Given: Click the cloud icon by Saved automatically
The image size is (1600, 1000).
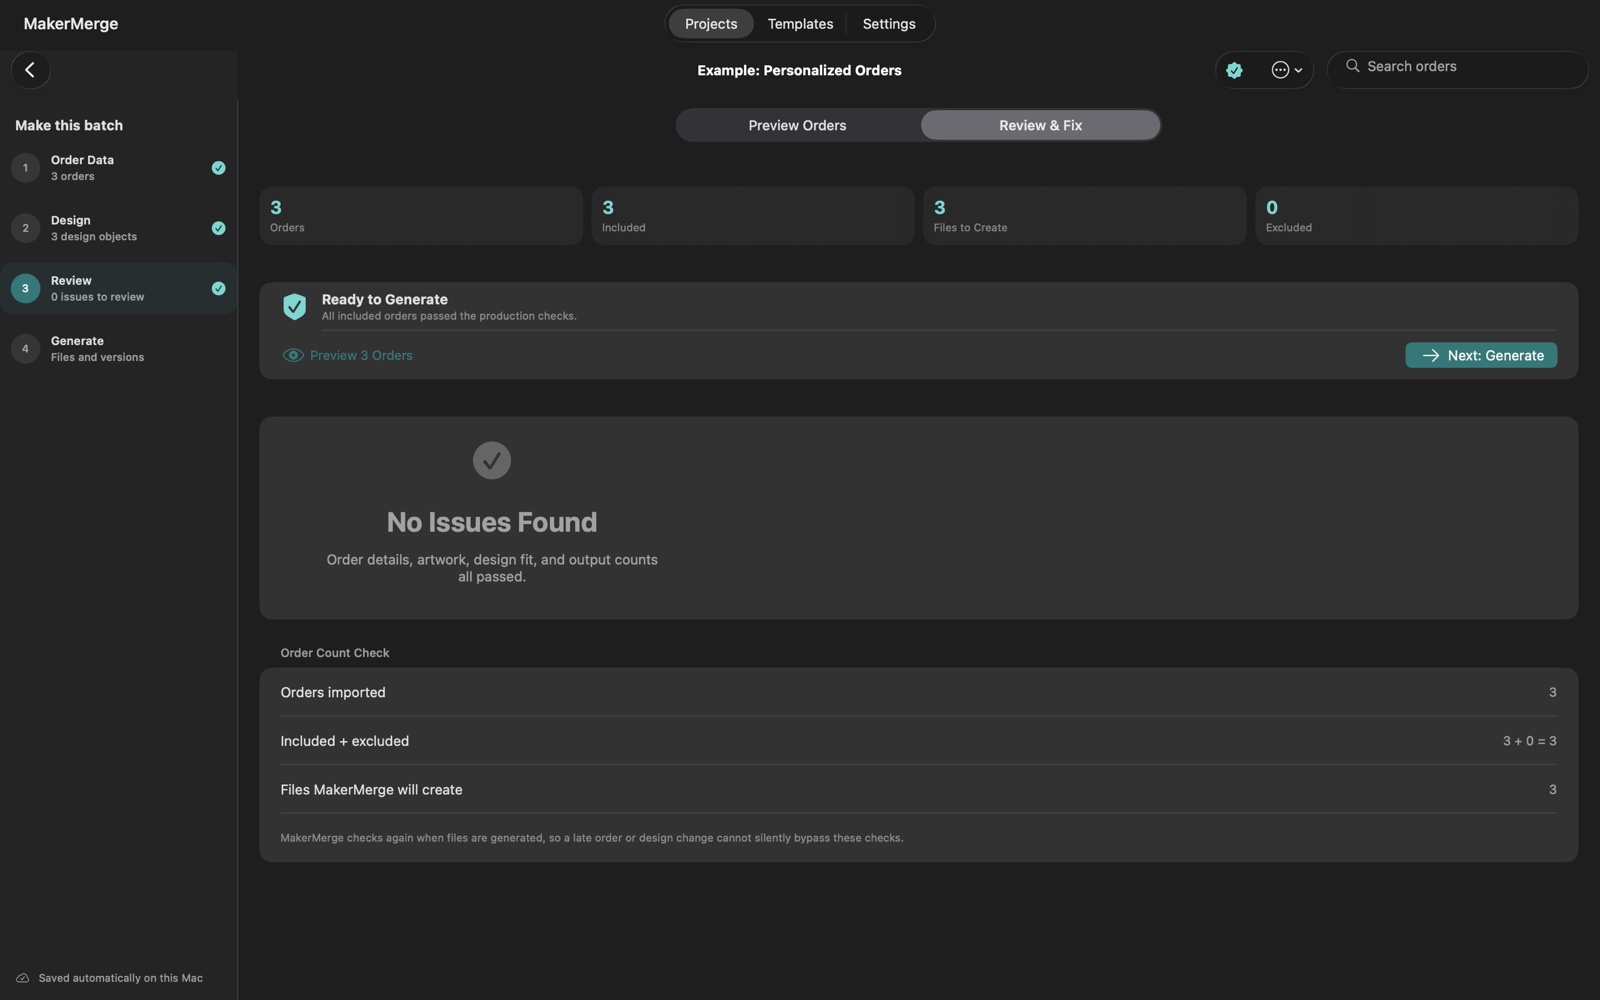Looking at the screenshot, I should click(22, 978).
